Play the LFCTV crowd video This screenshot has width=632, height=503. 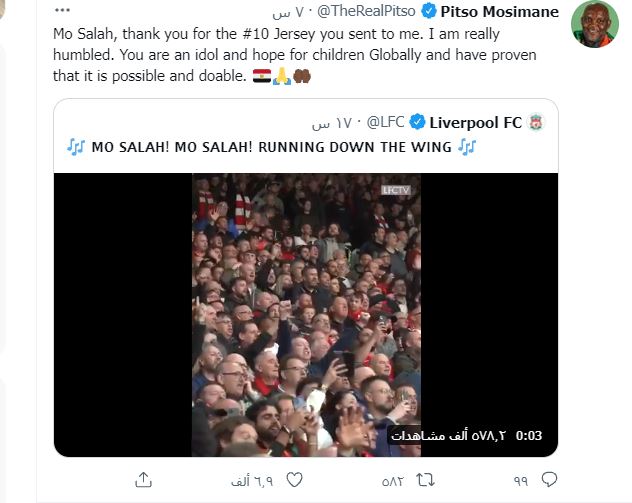pyautogui.click(x=306, y=315)
